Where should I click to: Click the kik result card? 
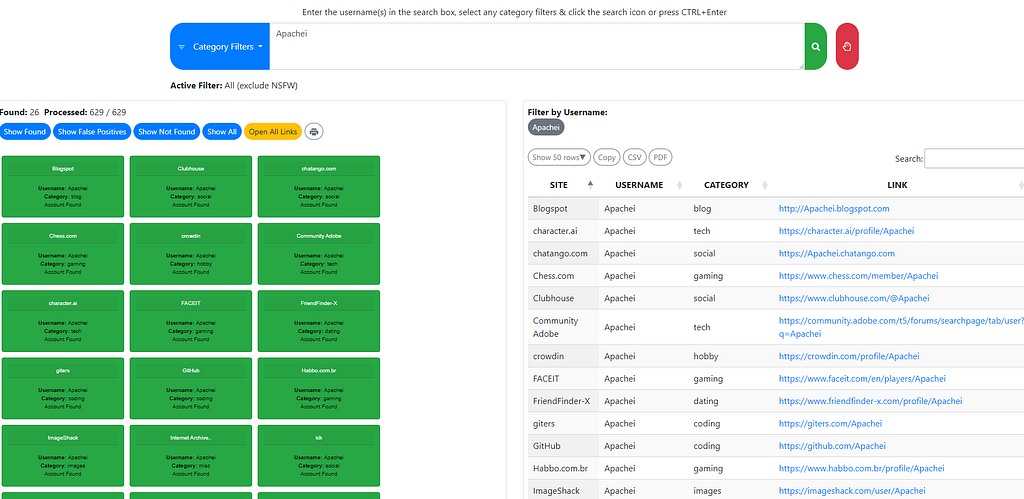click(x=319, y=455)
